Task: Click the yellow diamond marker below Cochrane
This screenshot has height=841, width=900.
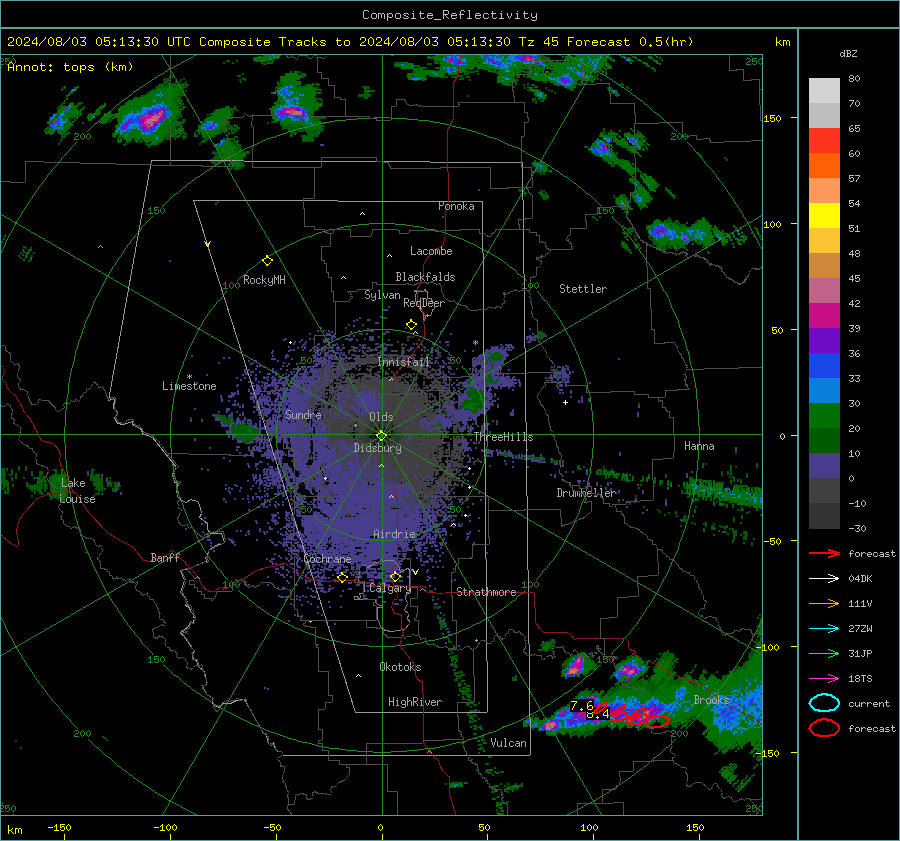Action: 342,577
